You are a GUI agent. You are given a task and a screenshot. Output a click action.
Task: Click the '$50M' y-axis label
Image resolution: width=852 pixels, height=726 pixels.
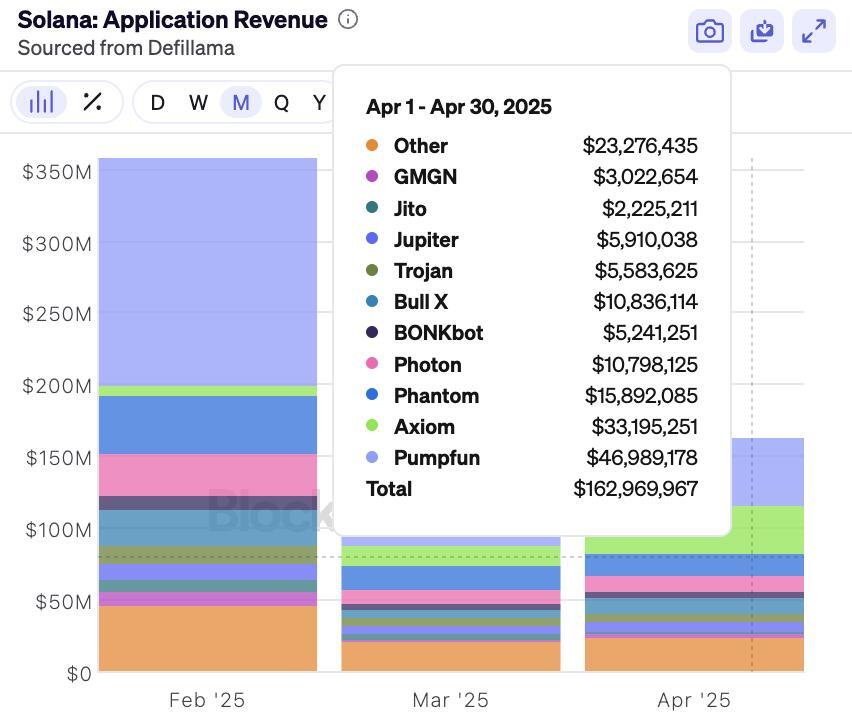(64, 602)
